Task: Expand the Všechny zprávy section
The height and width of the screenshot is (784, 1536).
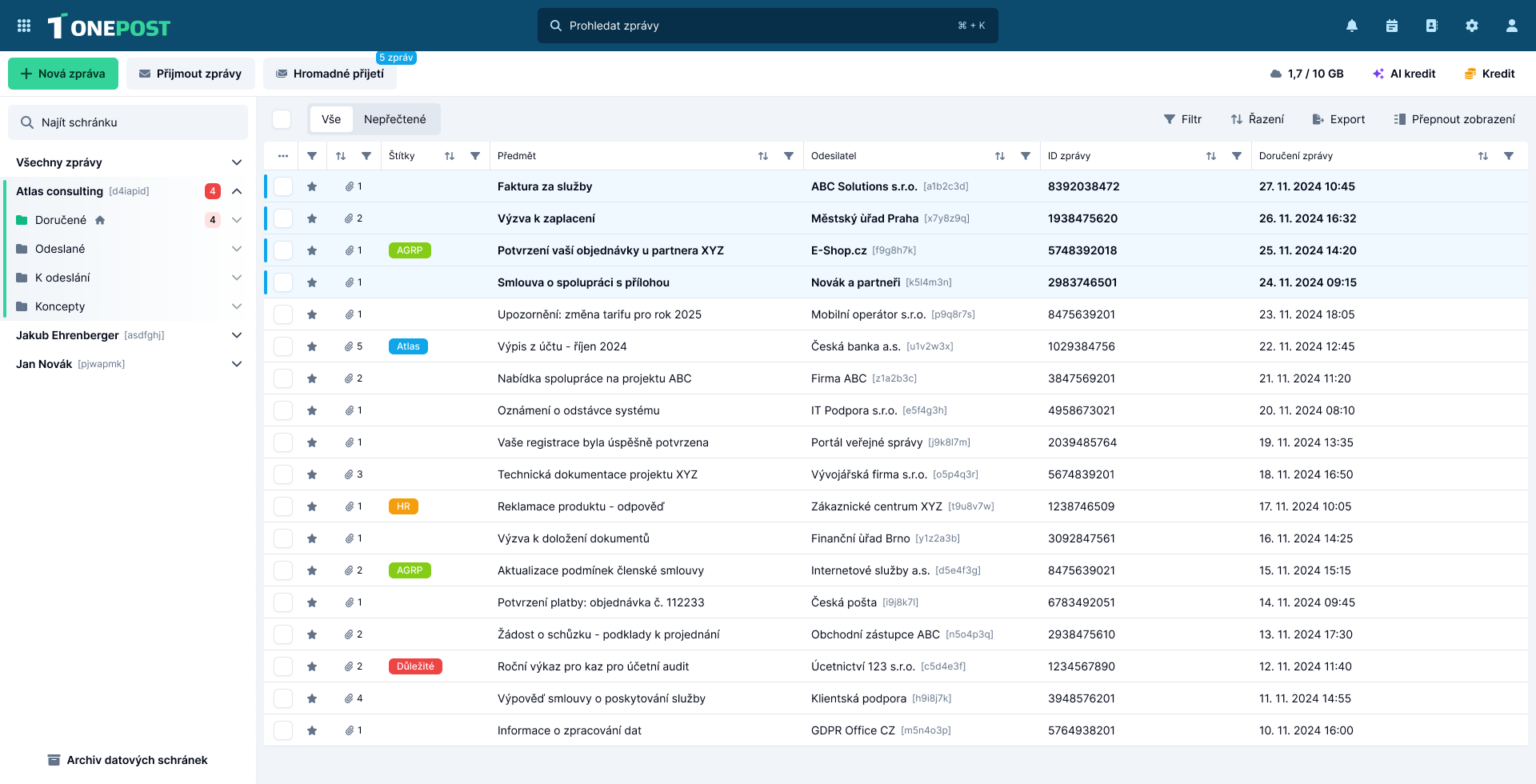Action: coord(237,162)
